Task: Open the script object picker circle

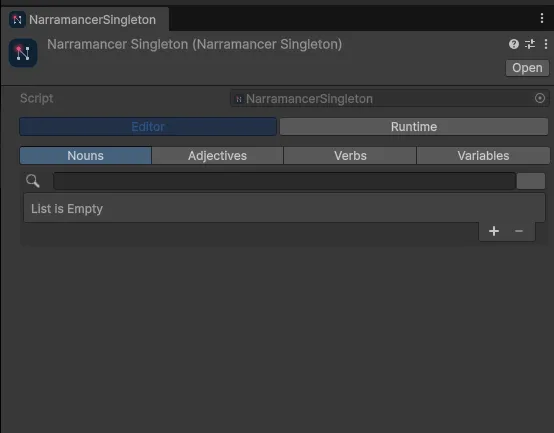Action: [540, 98]
